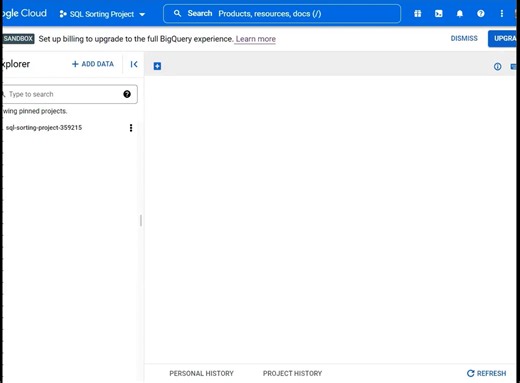The height and width of the screenshot is (383, 520).
Task: Open notifications bell
Action: 460,14
